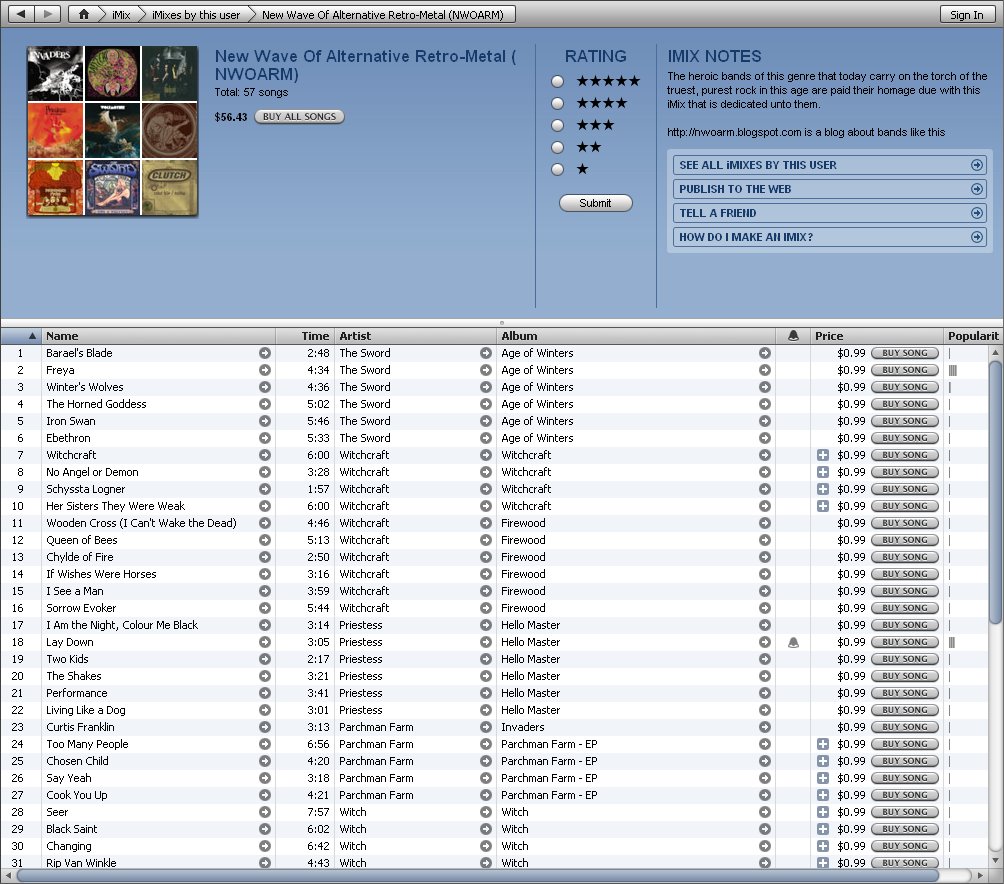This screenshot has height=884, width=1004.
Task: Click arrow next to Sorrow Evoker name
Action: (x=264, y=608)
